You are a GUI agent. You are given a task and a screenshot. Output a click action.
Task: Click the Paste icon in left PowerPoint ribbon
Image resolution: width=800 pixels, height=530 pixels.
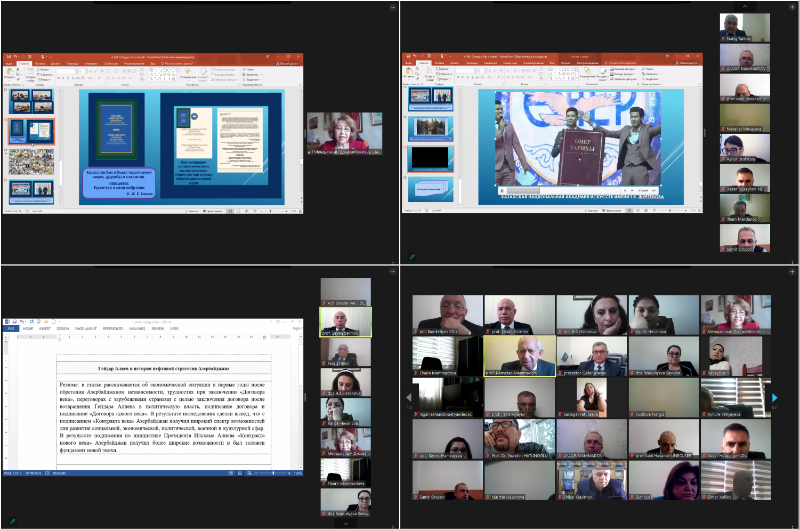[11, 75]
